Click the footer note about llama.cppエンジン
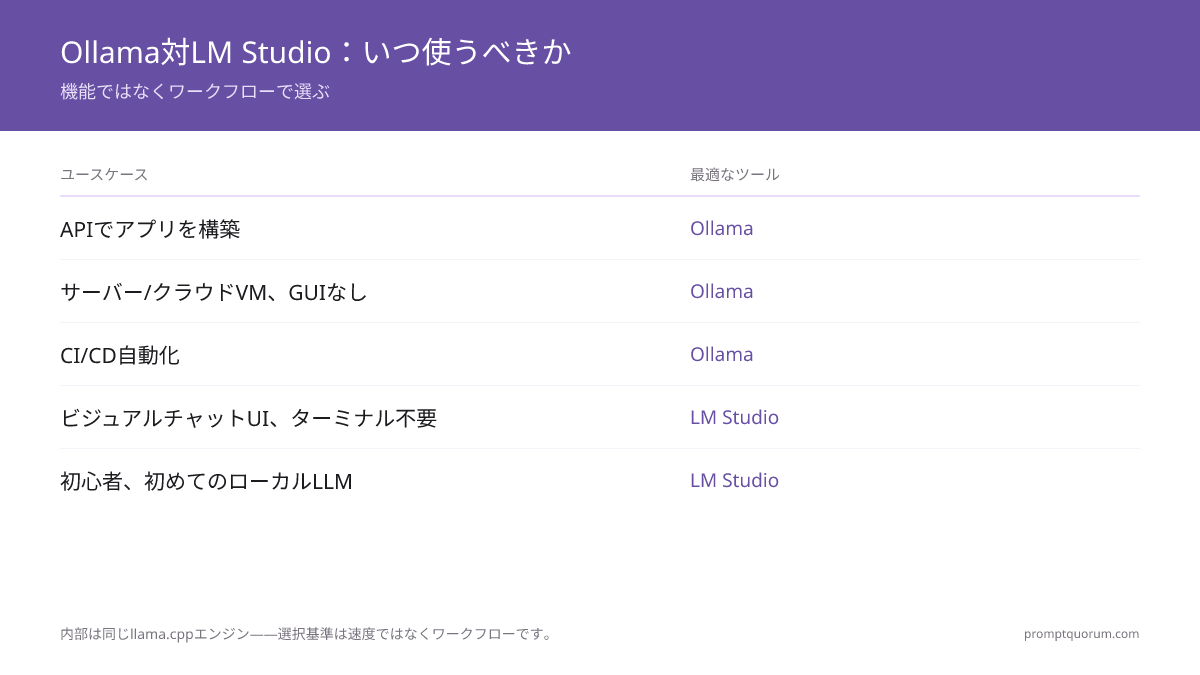This screenshot has width=1200, height=675. pyautogui.click(x=308, y=634)
